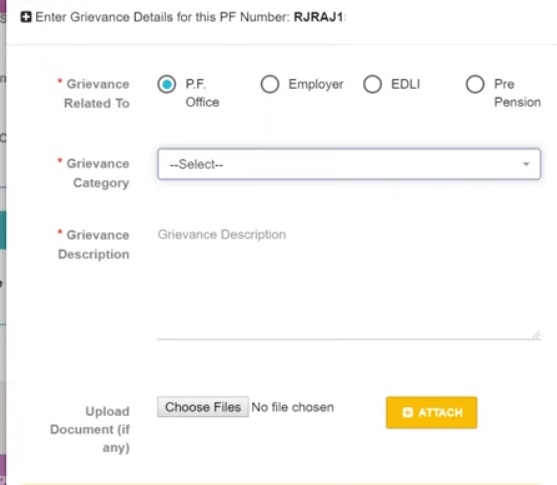Click the 'Upload Document (if any)' label
Screen dimensions: 557x485
point(90,429)
